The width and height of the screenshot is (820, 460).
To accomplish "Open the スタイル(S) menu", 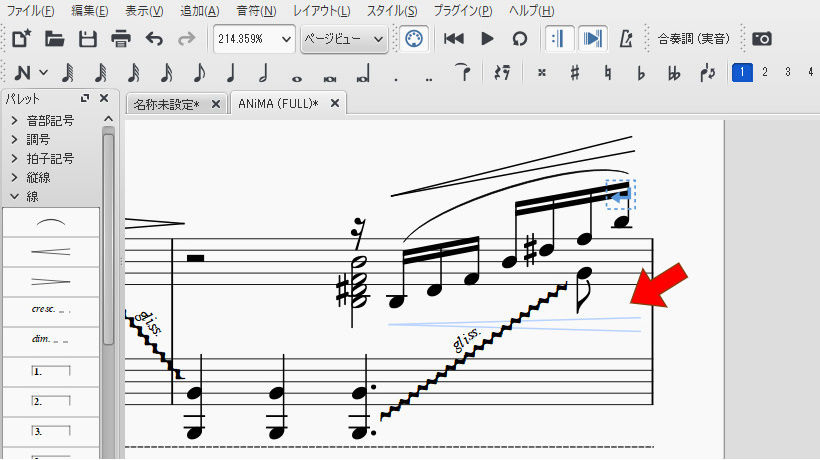I will click(392, 10).
